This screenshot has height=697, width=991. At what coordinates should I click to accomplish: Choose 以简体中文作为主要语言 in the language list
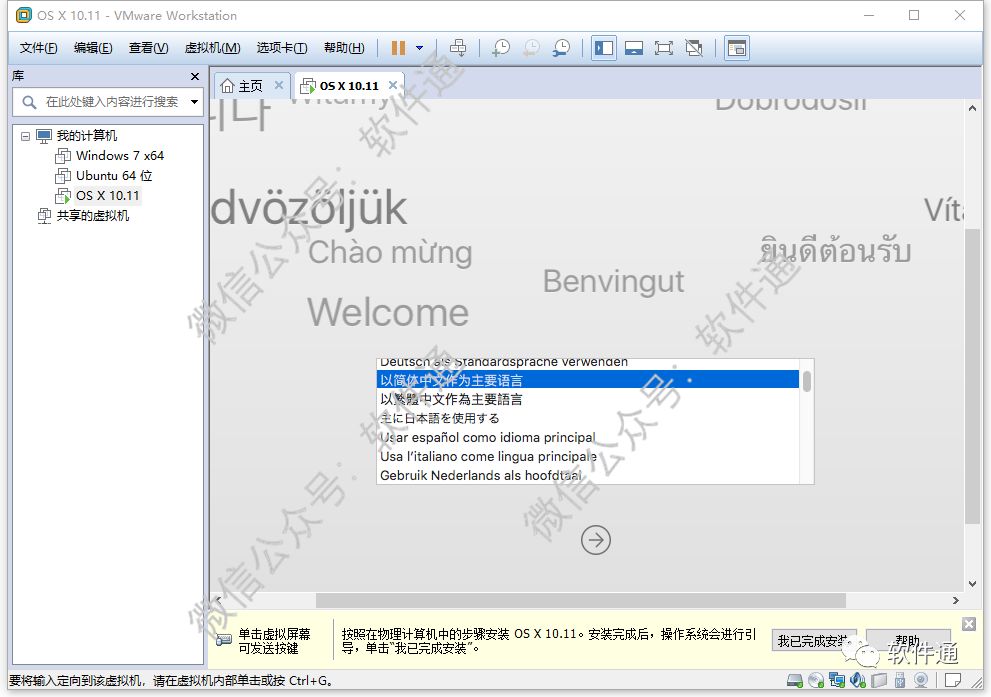[588, 380]
